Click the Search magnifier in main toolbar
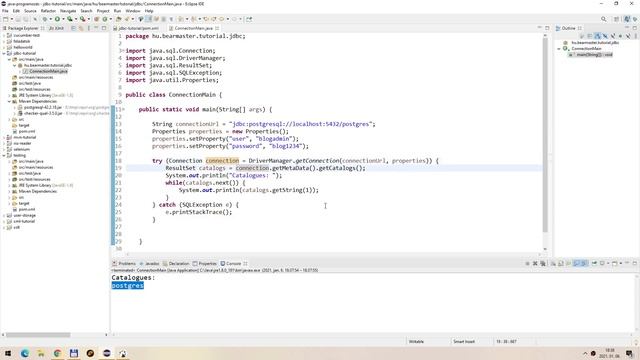 603,19
